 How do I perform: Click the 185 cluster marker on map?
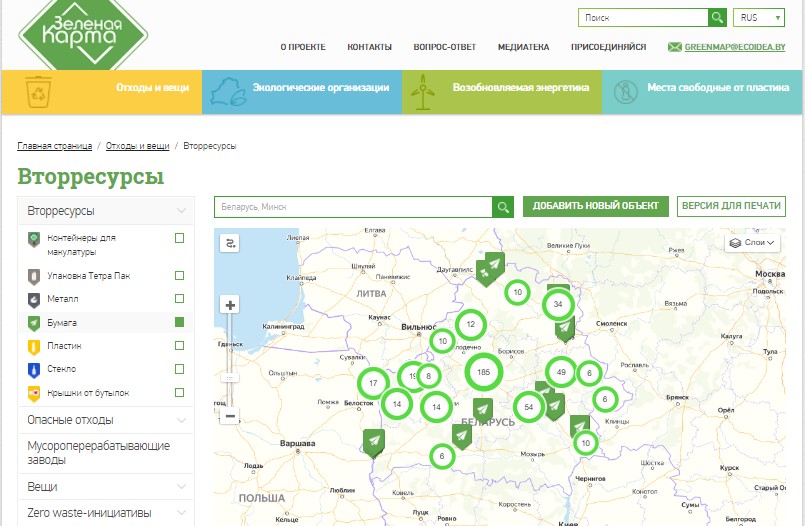pyautogui.click(x=484, y=372)
